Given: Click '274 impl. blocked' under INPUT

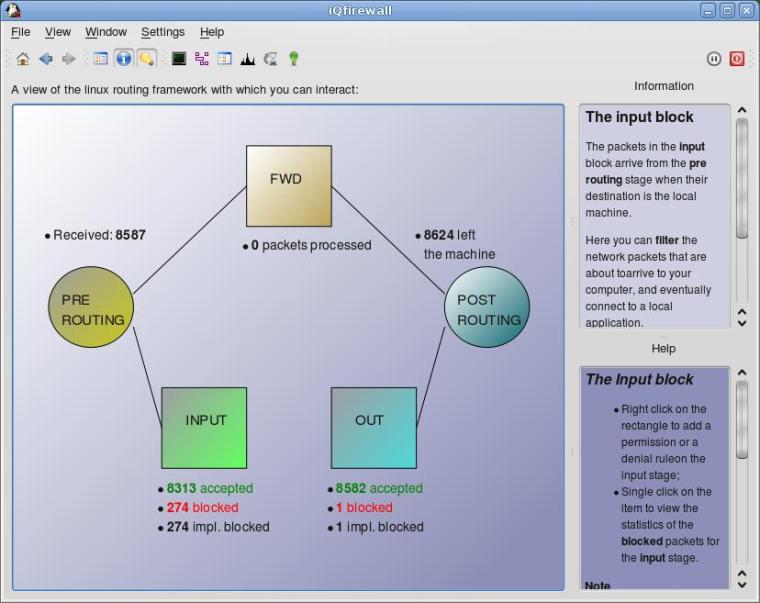Looking at the screenshot, I should 218,527.
